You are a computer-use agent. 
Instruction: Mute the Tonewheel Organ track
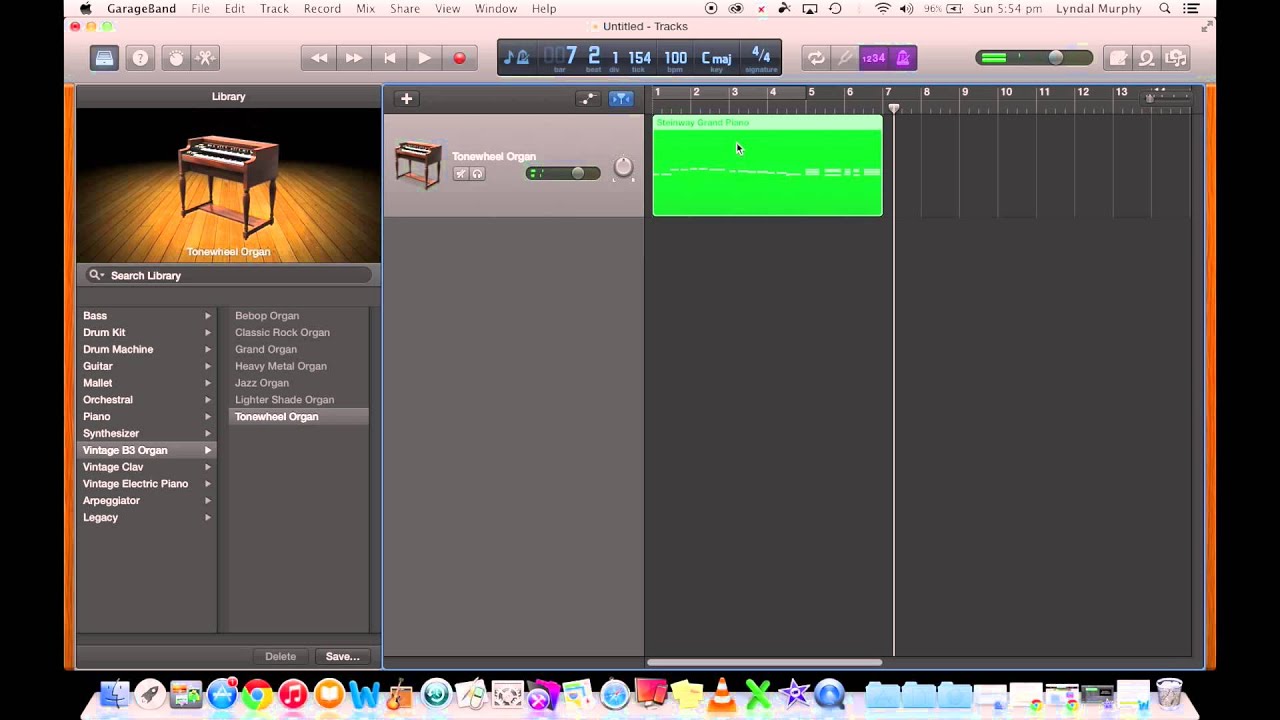(x=461, y=174)
